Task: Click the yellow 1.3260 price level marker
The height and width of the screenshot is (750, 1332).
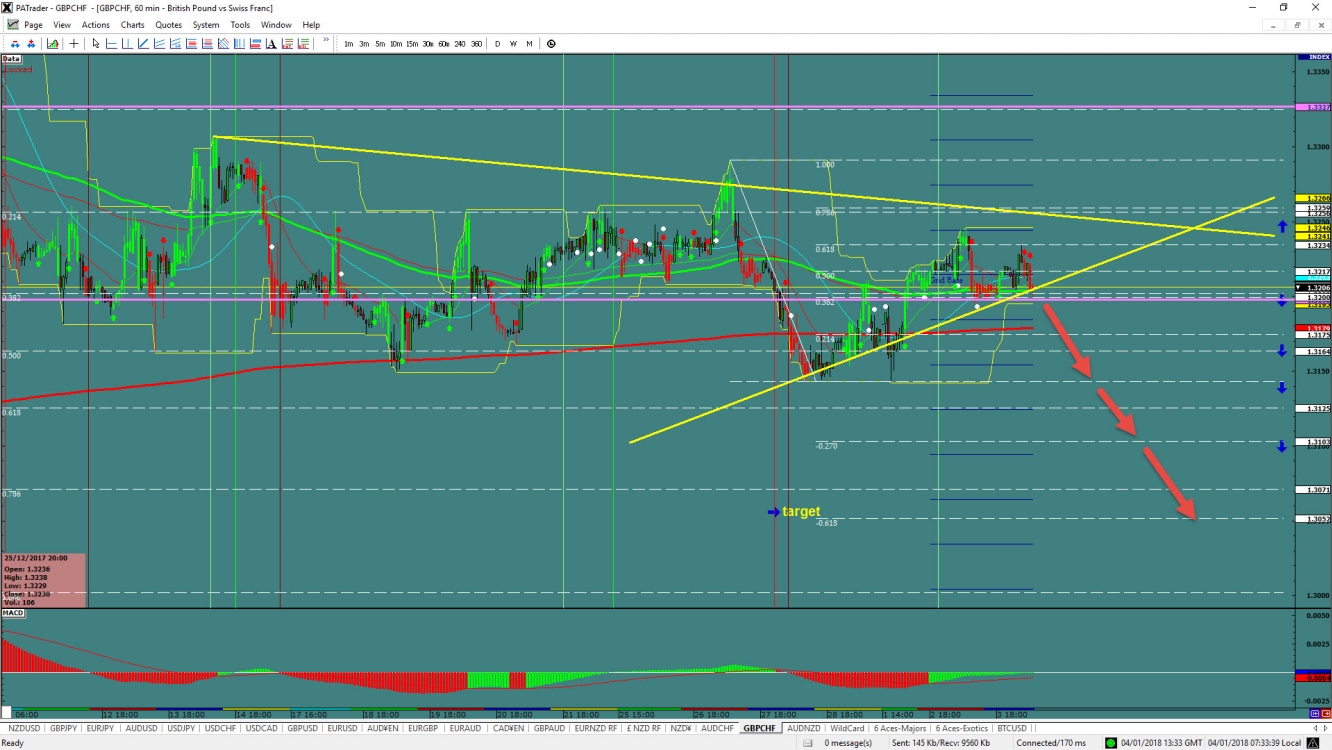Action: pyautogui.click(x=1312, y=198)
